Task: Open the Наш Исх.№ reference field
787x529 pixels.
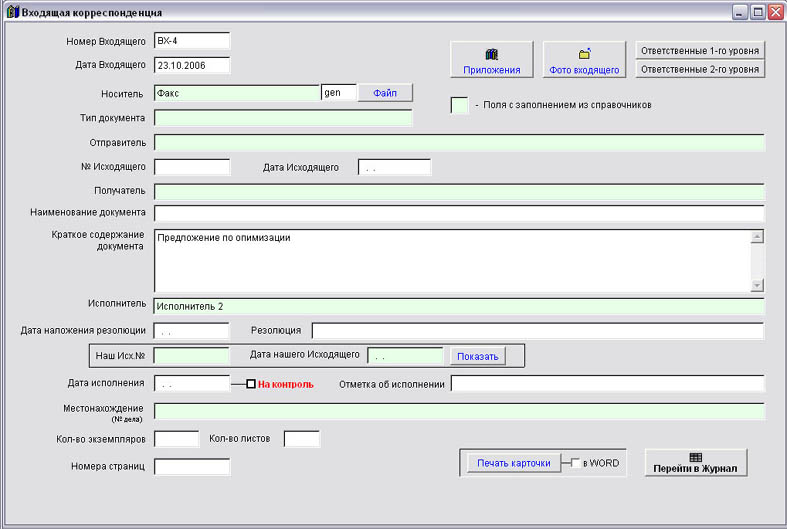Action: (x=191, y=356)
